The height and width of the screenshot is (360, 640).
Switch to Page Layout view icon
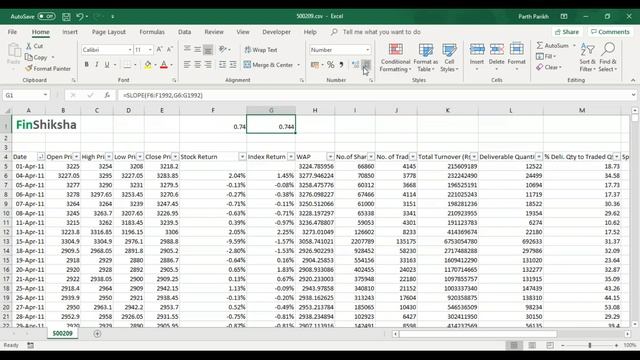[x=532, y=345]
